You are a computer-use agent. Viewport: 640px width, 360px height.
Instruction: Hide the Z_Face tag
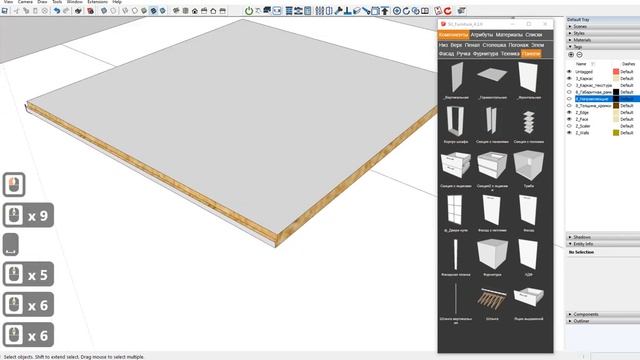pos(569,119)
